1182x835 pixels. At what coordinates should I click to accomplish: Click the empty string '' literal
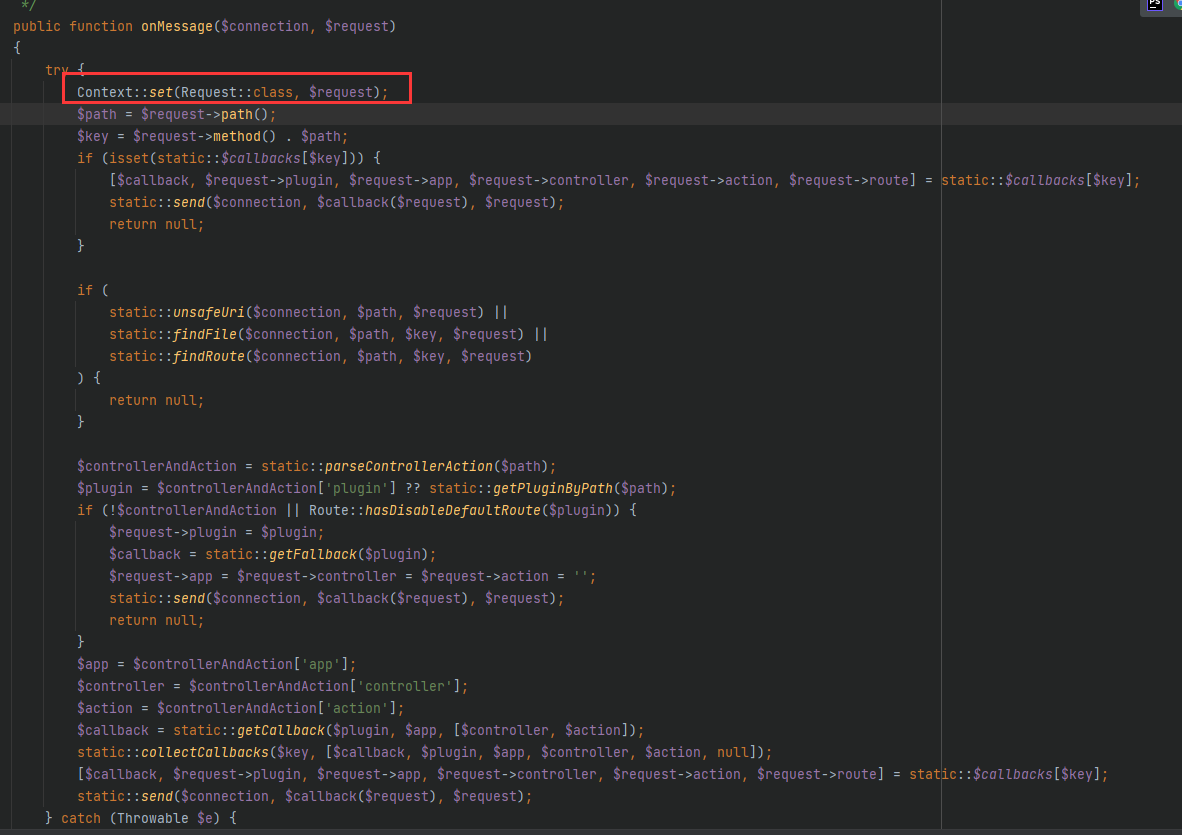point(581,577)
